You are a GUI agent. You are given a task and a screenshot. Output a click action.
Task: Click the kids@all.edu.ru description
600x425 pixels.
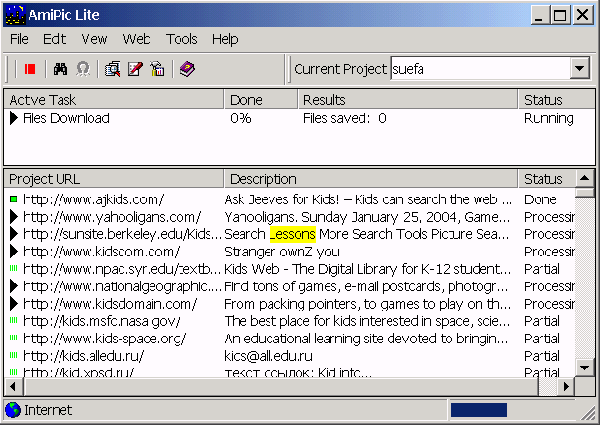pos(269,356)
